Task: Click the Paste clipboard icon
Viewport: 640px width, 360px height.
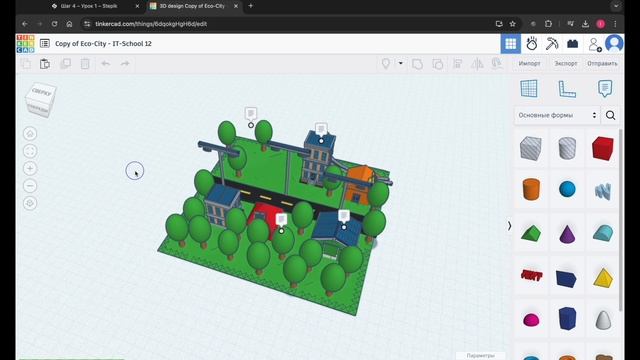Action: pos(45,64)
